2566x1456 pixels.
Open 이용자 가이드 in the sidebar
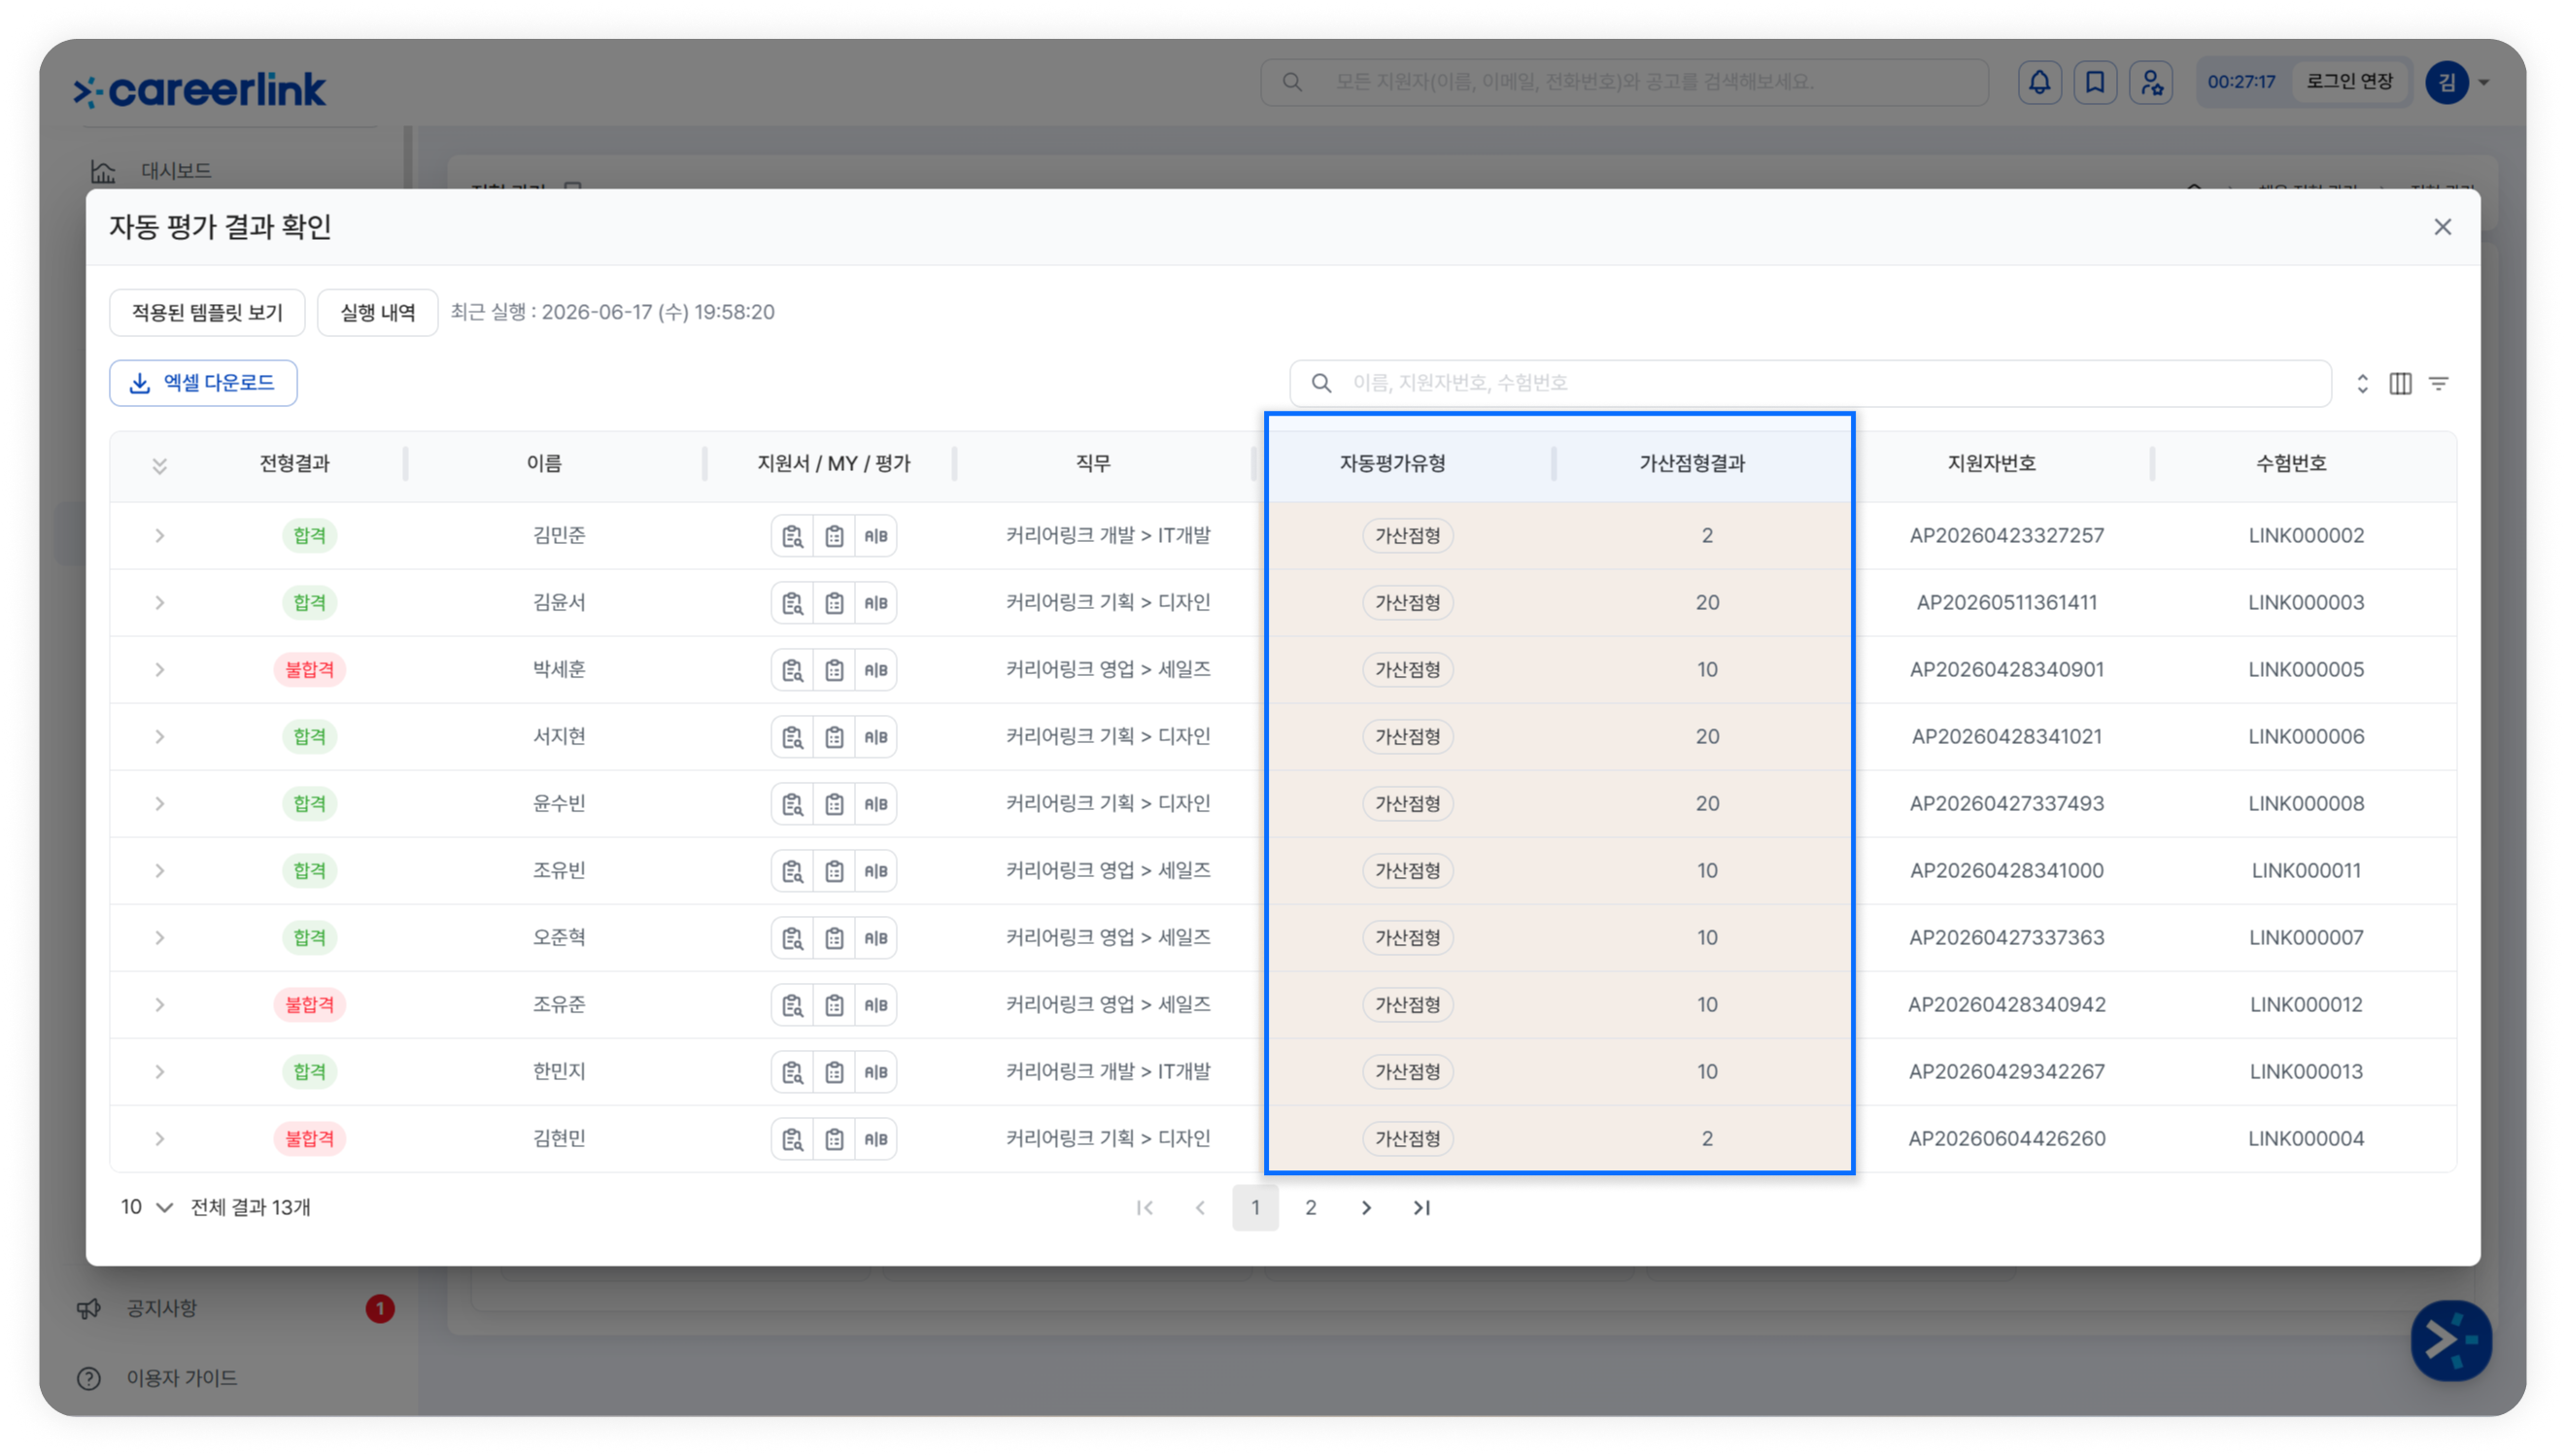click(182, 1379)
